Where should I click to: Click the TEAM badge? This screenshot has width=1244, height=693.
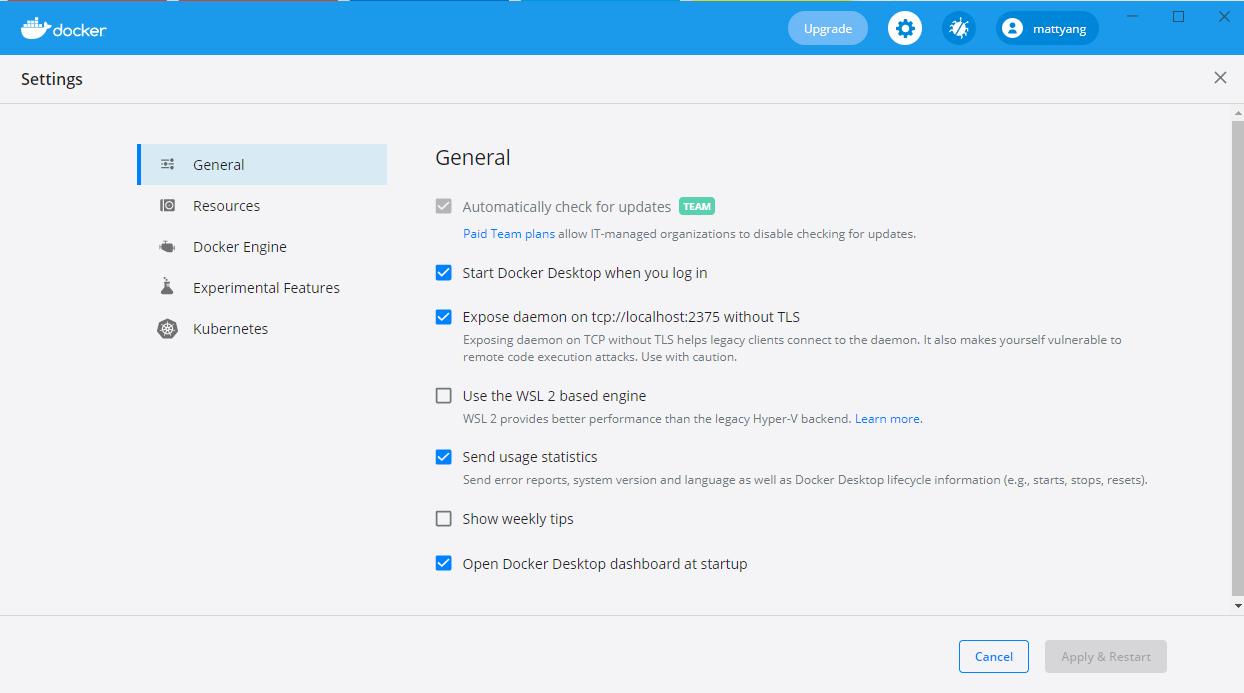[697, 206]
